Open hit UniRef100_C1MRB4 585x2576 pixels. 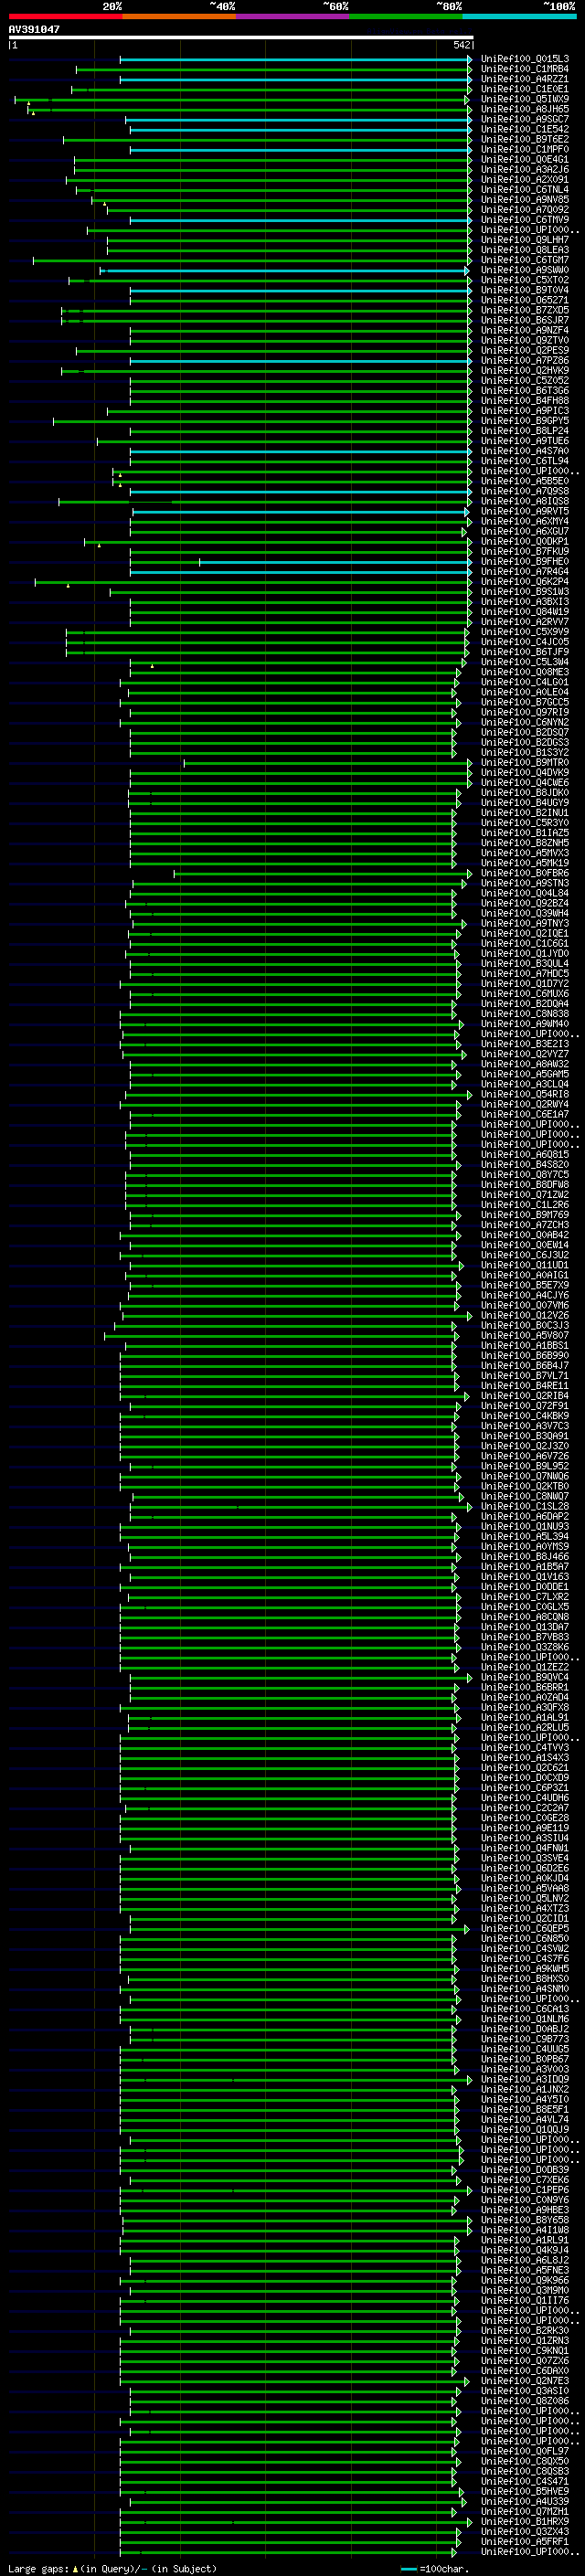click(x=524, y=69)
